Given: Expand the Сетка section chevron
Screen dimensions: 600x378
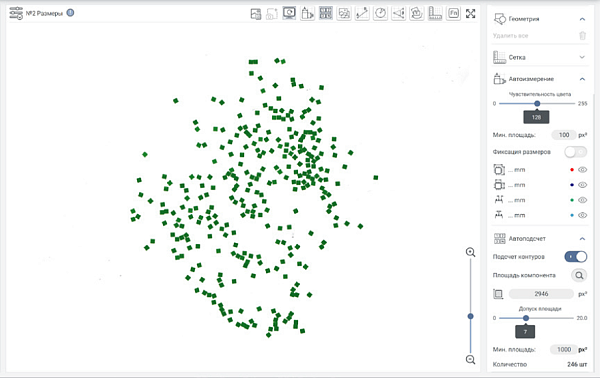Looking at the screenshot, I should pos(582,57).
